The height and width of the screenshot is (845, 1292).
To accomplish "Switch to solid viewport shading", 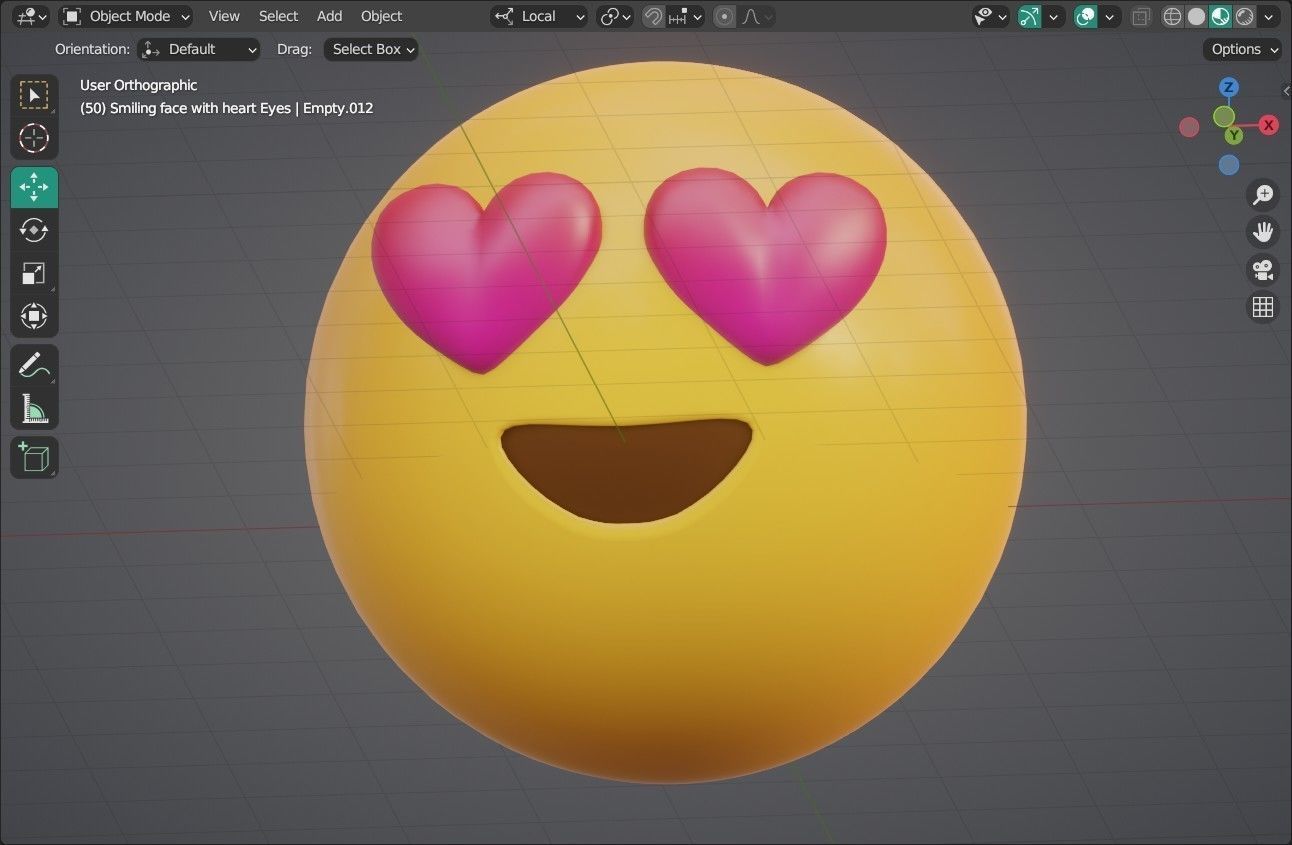I will pyautogui.click(x=1196, y=16).
